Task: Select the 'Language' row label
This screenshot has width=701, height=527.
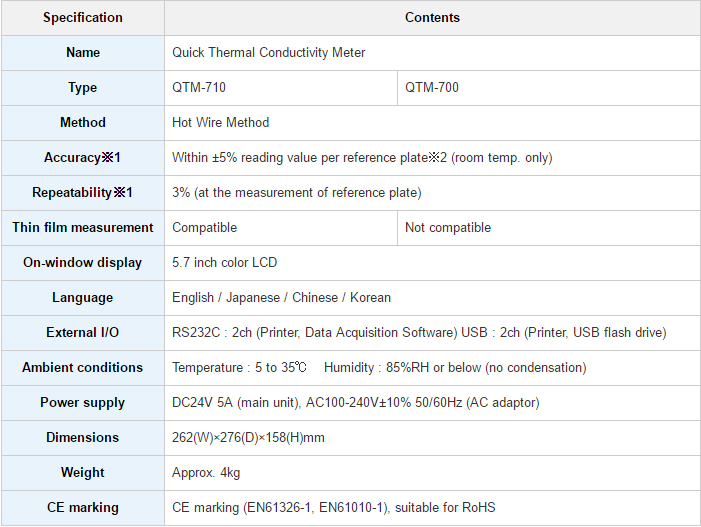Action: (83, 298)
